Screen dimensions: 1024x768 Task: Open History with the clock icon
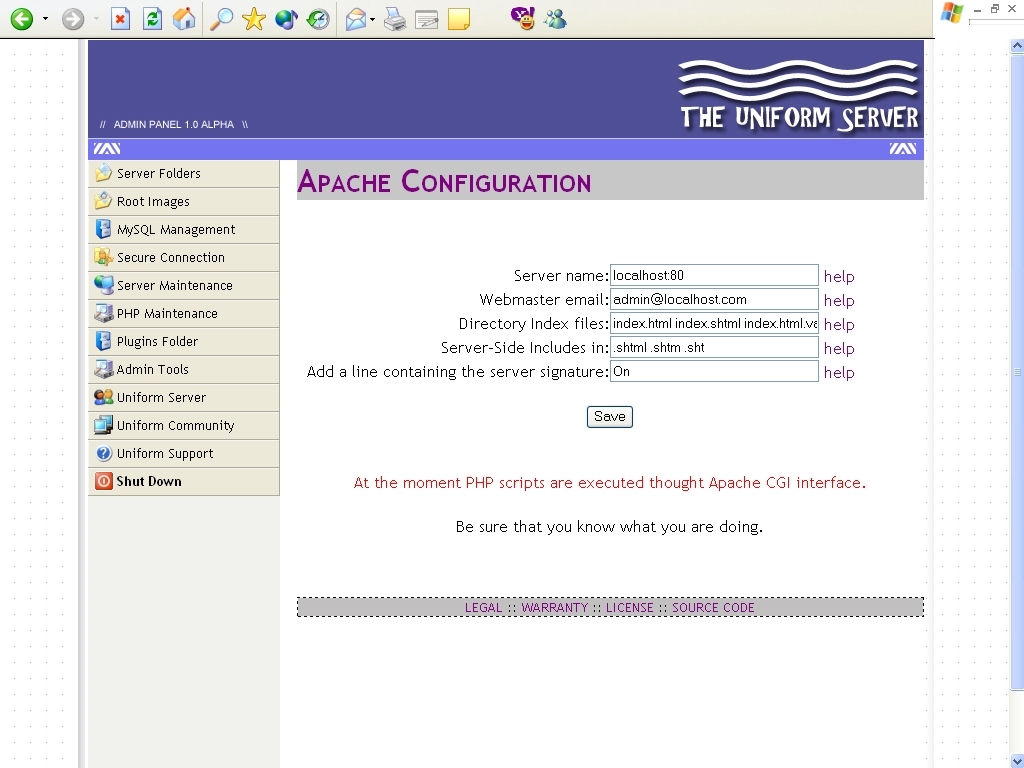pos(318,19)
